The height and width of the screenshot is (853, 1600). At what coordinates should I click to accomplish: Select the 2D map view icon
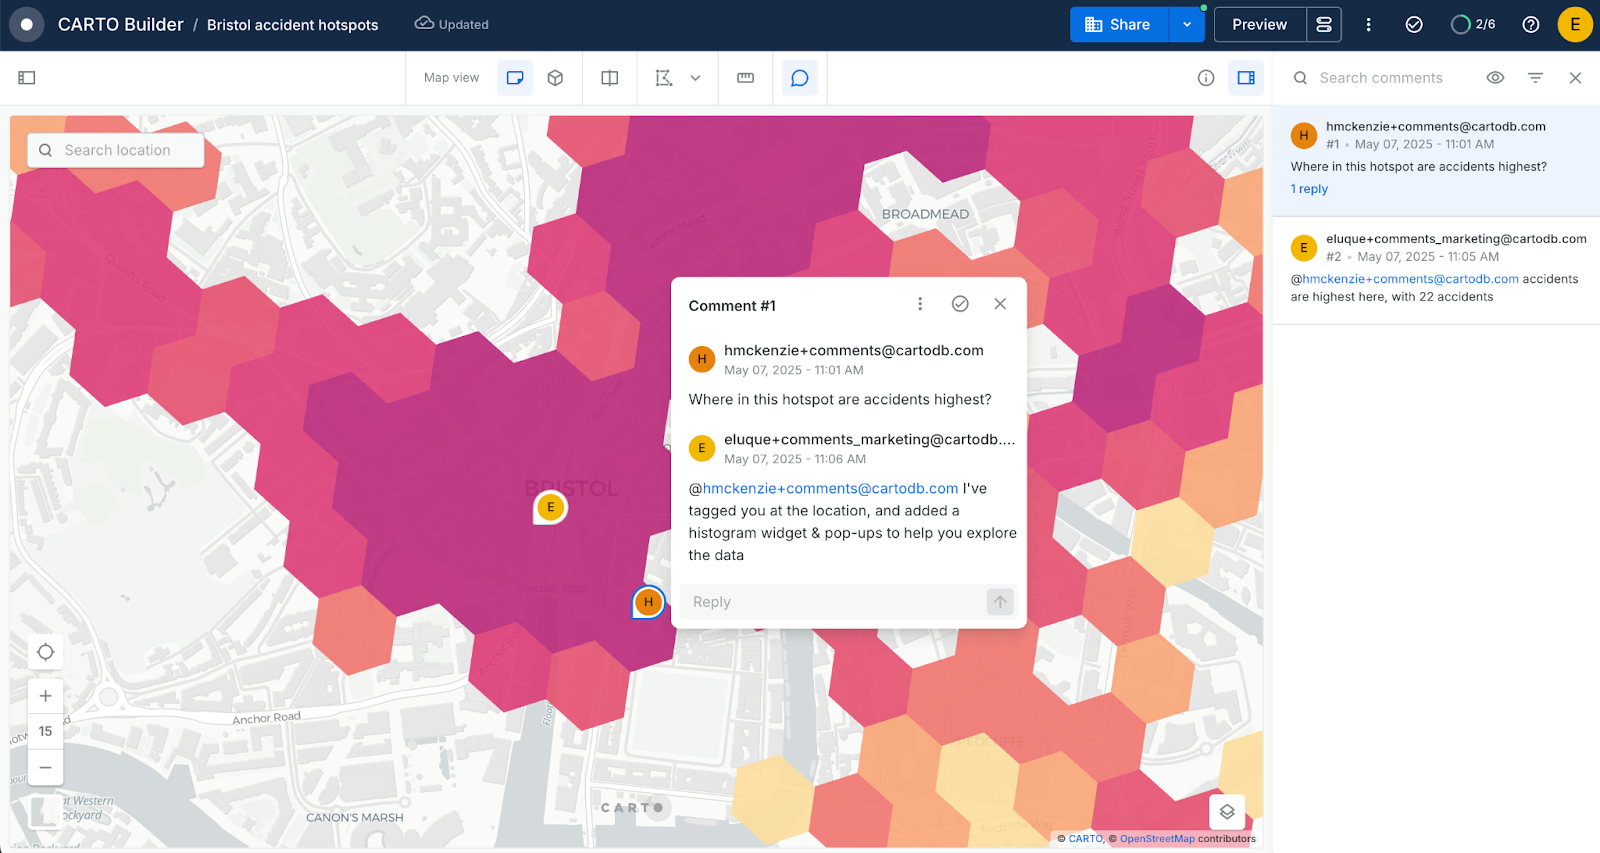click(x=515, y=78)
